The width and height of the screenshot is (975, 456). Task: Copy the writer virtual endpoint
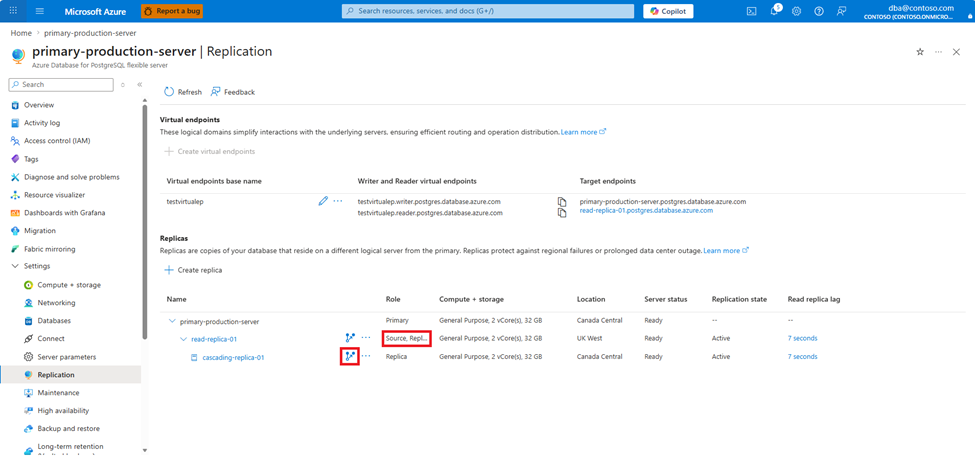pyautogui.click(x=561, y=202)
